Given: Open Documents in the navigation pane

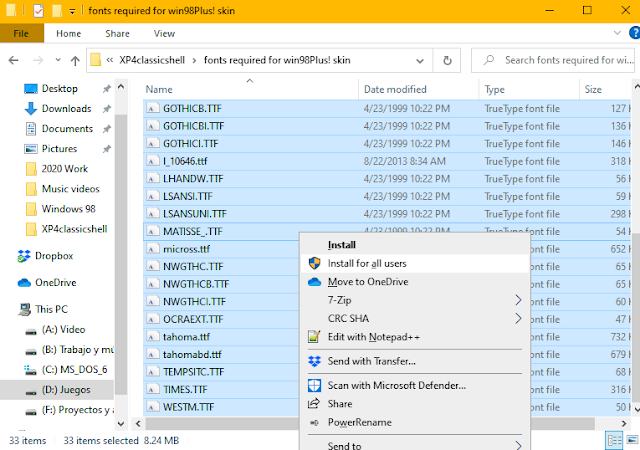Looking at the screenshot, I should coord(67,128).
